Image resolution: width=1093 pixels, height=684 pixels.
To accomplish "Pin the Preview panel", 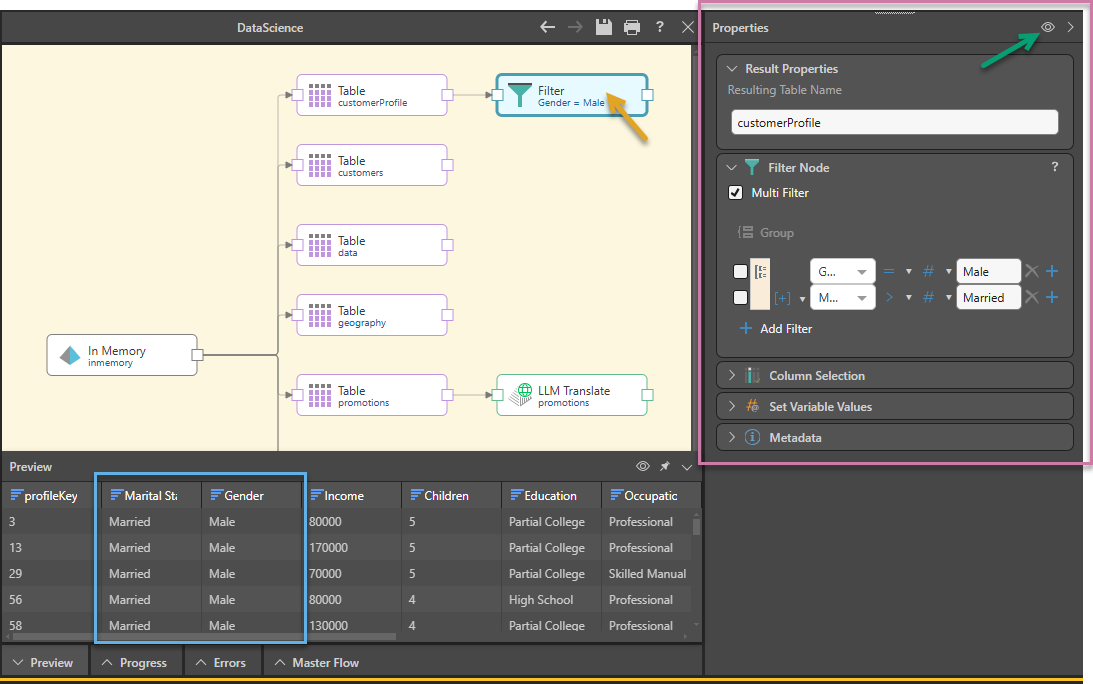I will click(664, 467).
